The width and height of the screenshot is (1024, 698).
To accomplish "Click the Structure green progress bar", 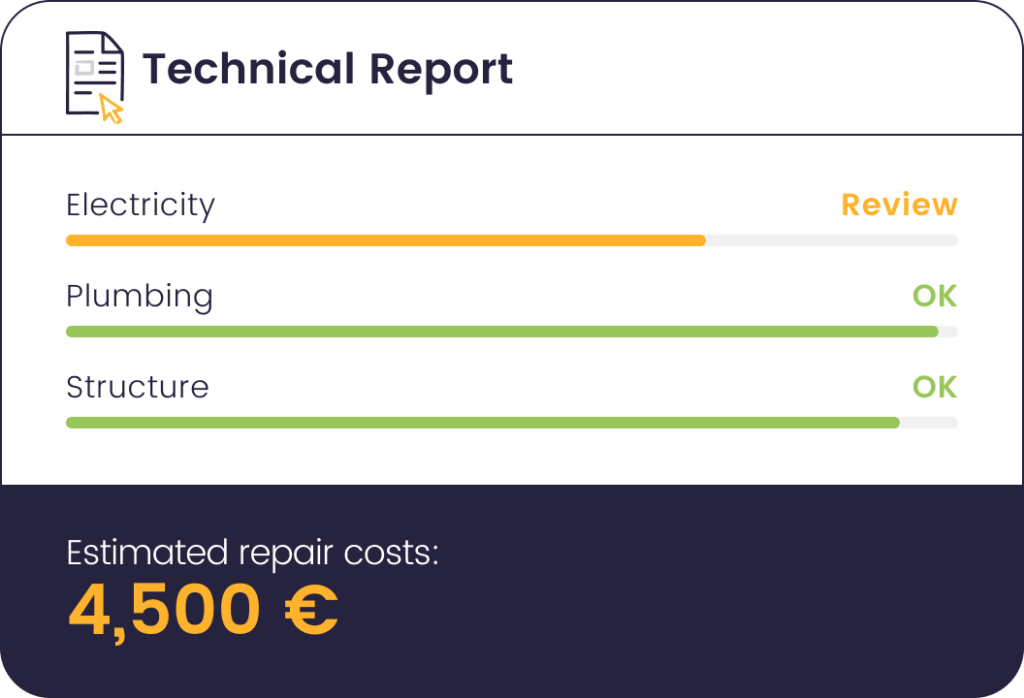I will click(x=483, y=422).
